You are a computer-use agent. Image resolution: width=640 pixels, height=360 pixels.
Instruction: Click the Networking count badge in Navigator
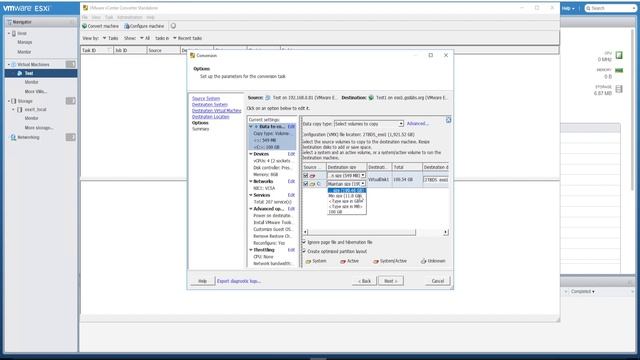[x=71, y=138]
